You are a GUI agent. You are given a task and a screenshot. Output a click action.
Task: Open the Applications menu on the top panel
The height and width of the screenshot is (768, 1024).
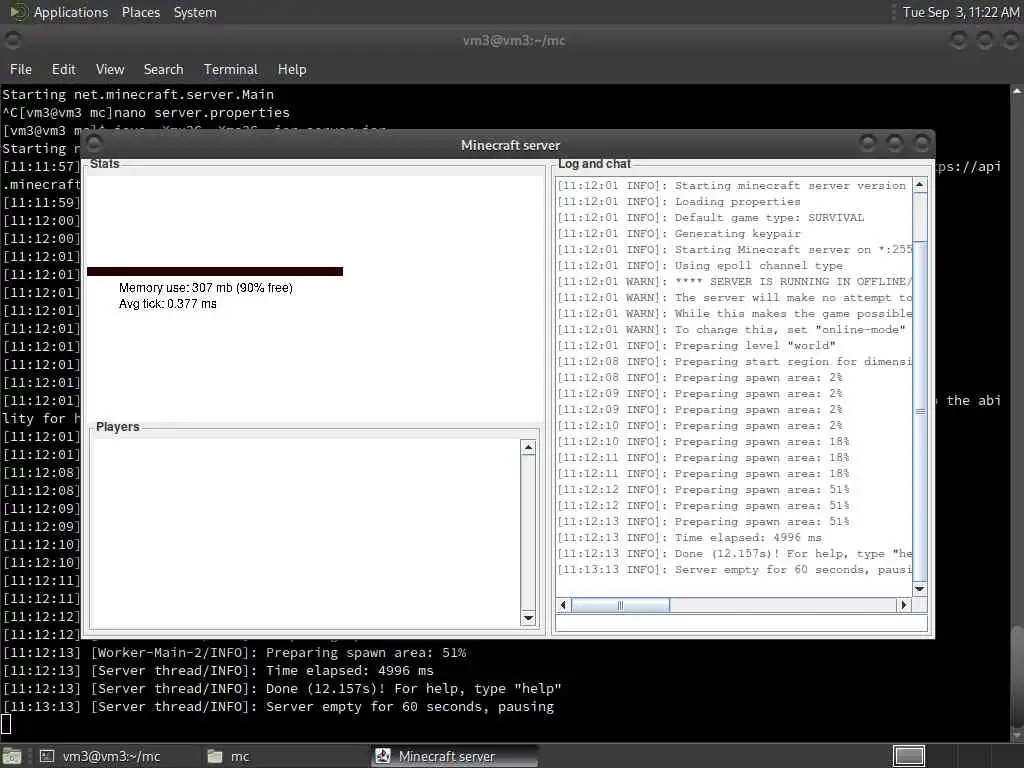pos(71,12)
